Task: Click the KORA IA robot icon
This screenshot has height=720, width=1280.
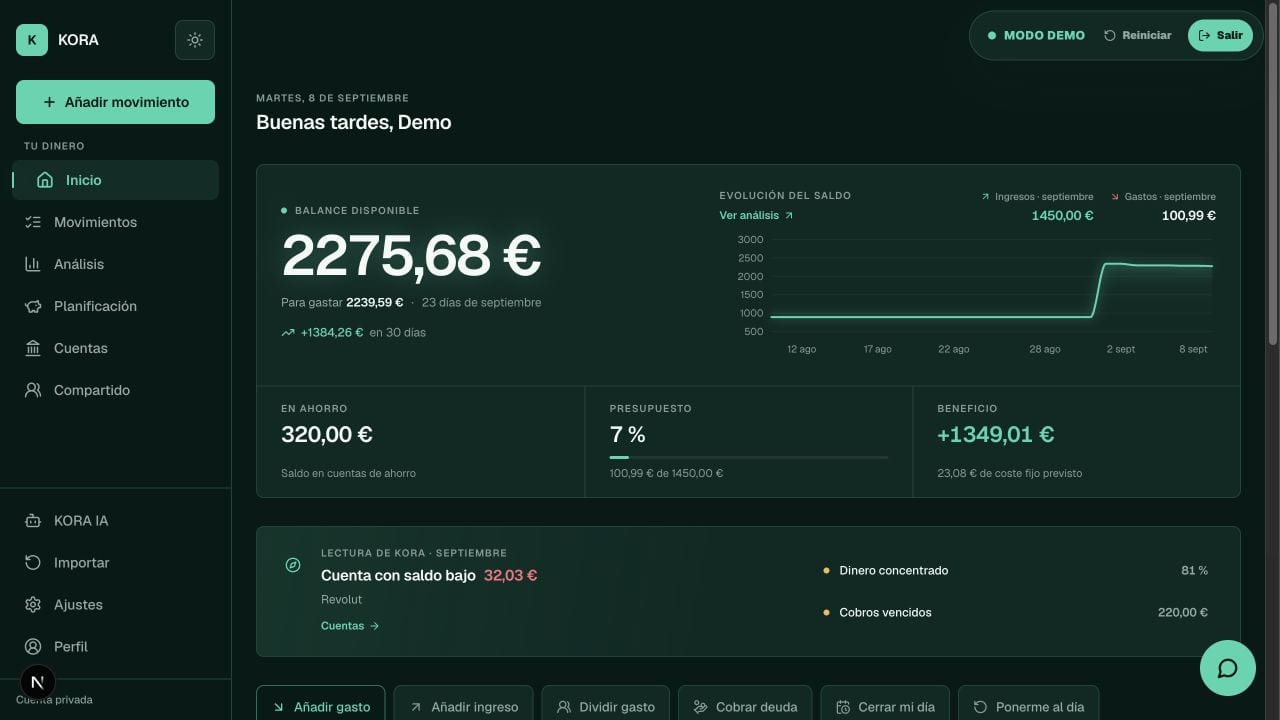Action: [33, 521]
